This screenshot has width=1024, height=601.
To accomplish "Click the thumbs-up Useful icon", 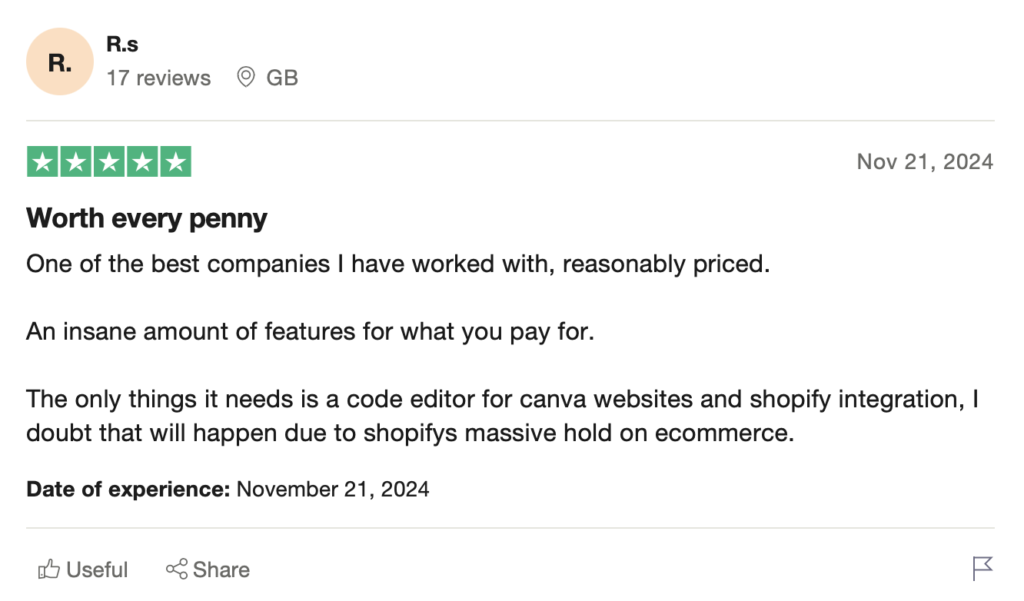I will pyautogui.click(x=48, y=570).
